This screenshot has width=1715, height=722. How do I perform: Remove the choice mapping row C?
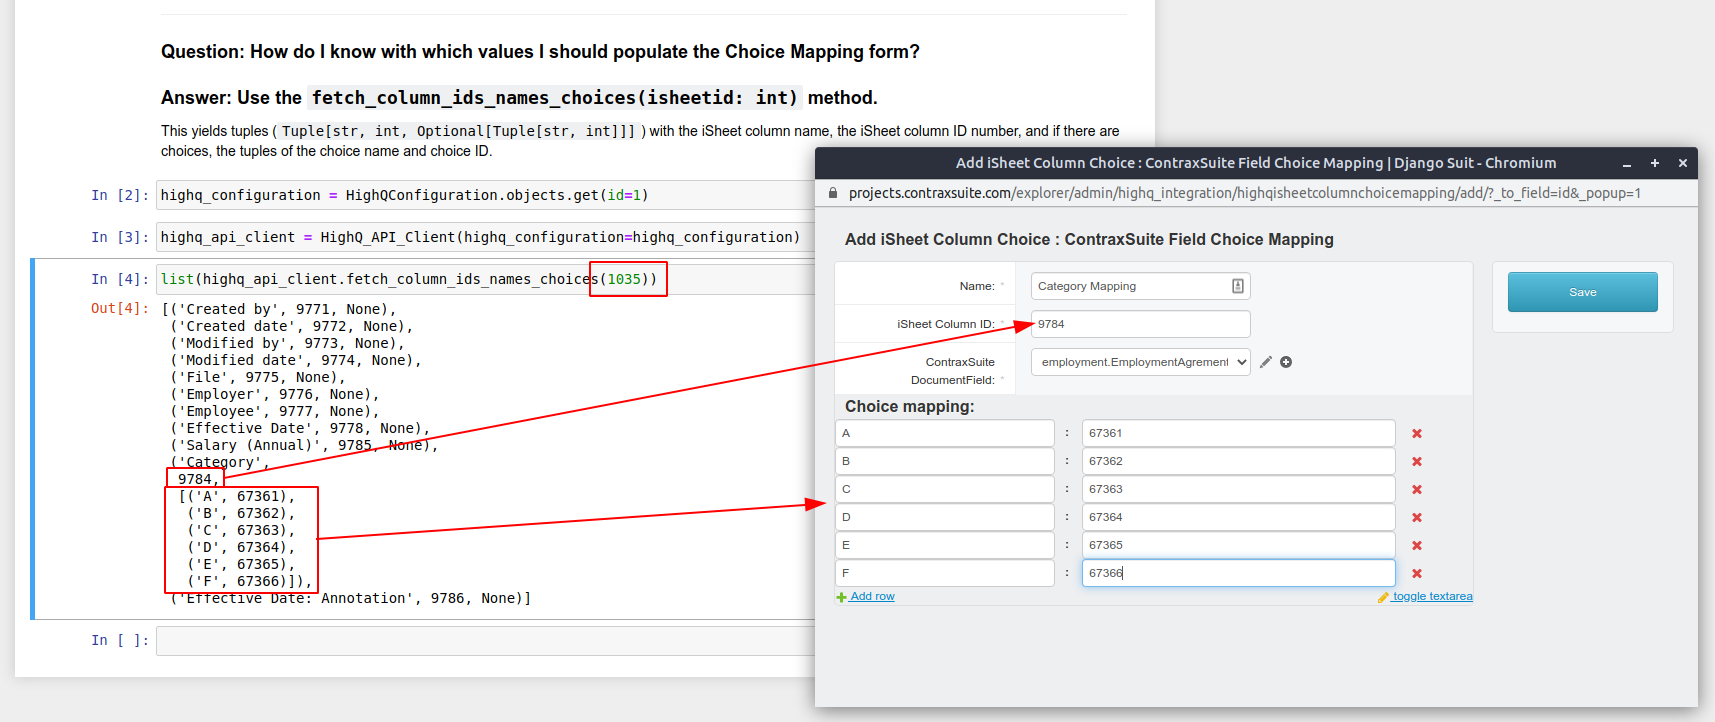coord(1417,490)
